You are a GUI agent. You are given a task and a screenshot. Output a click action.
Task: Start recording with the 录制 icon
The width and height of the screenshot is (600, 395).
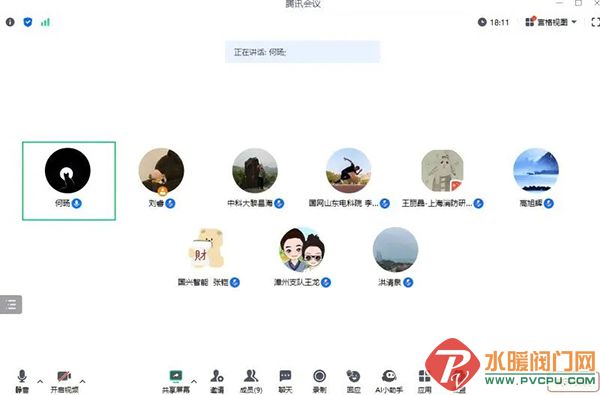point(320,381)
